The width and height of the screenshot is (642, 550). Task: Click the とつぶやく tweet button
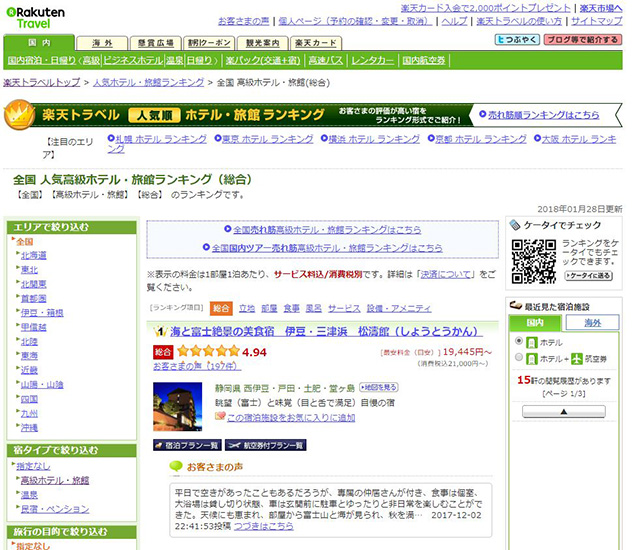pyautogui.click(x=517, y=41)
